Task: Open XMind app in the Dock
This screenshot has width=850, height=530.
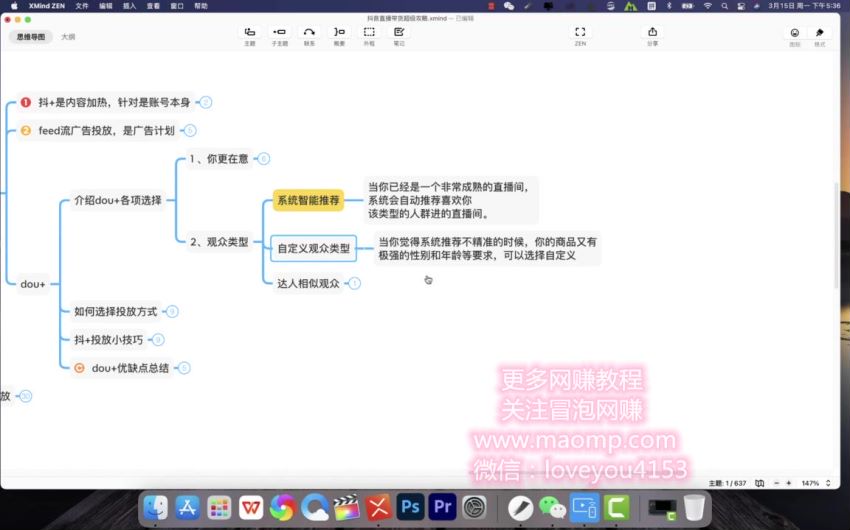Action: 378,508
